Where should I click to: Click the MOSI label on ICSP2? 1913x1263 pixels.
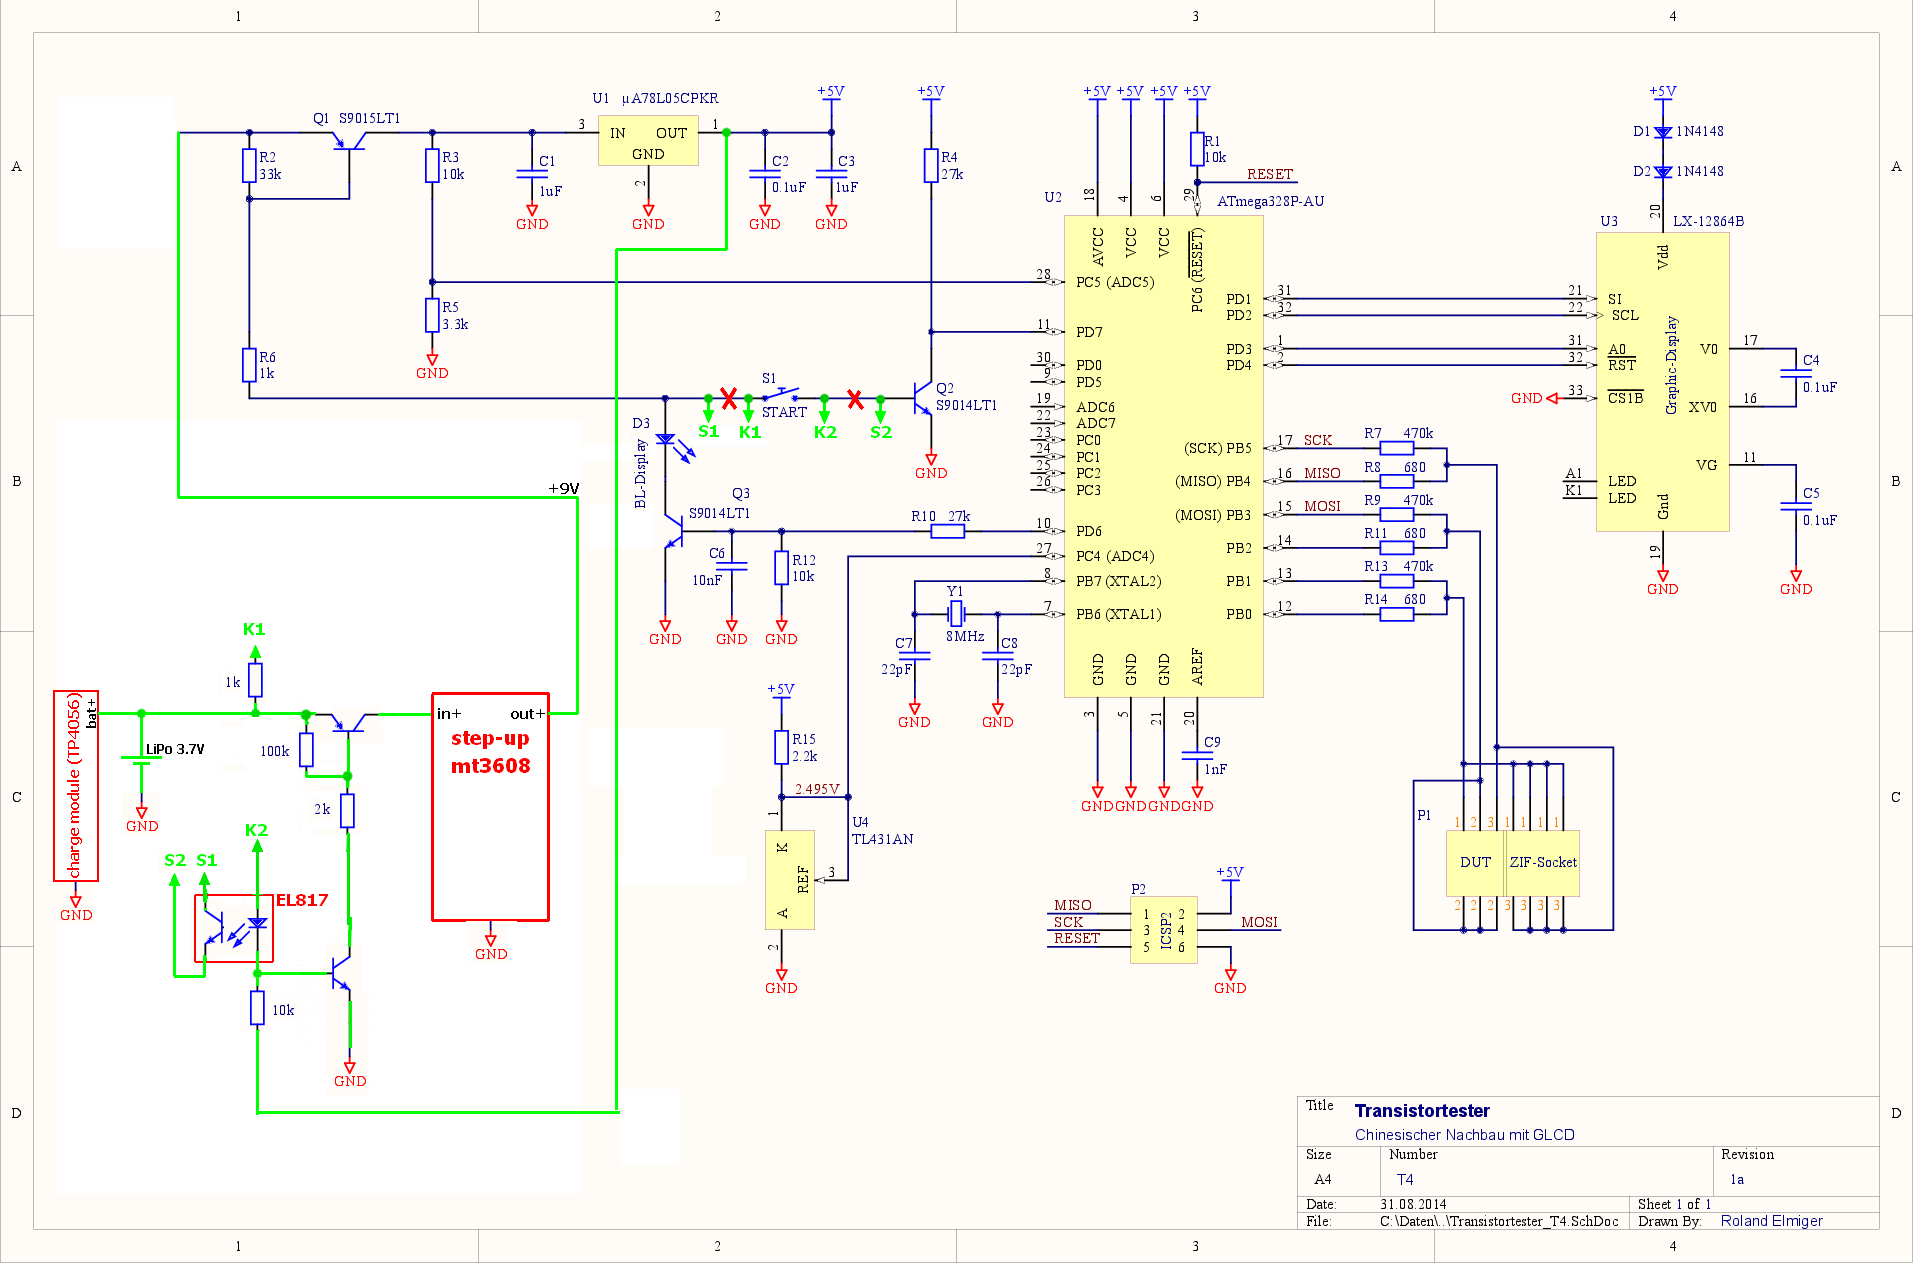point(1259,922)
